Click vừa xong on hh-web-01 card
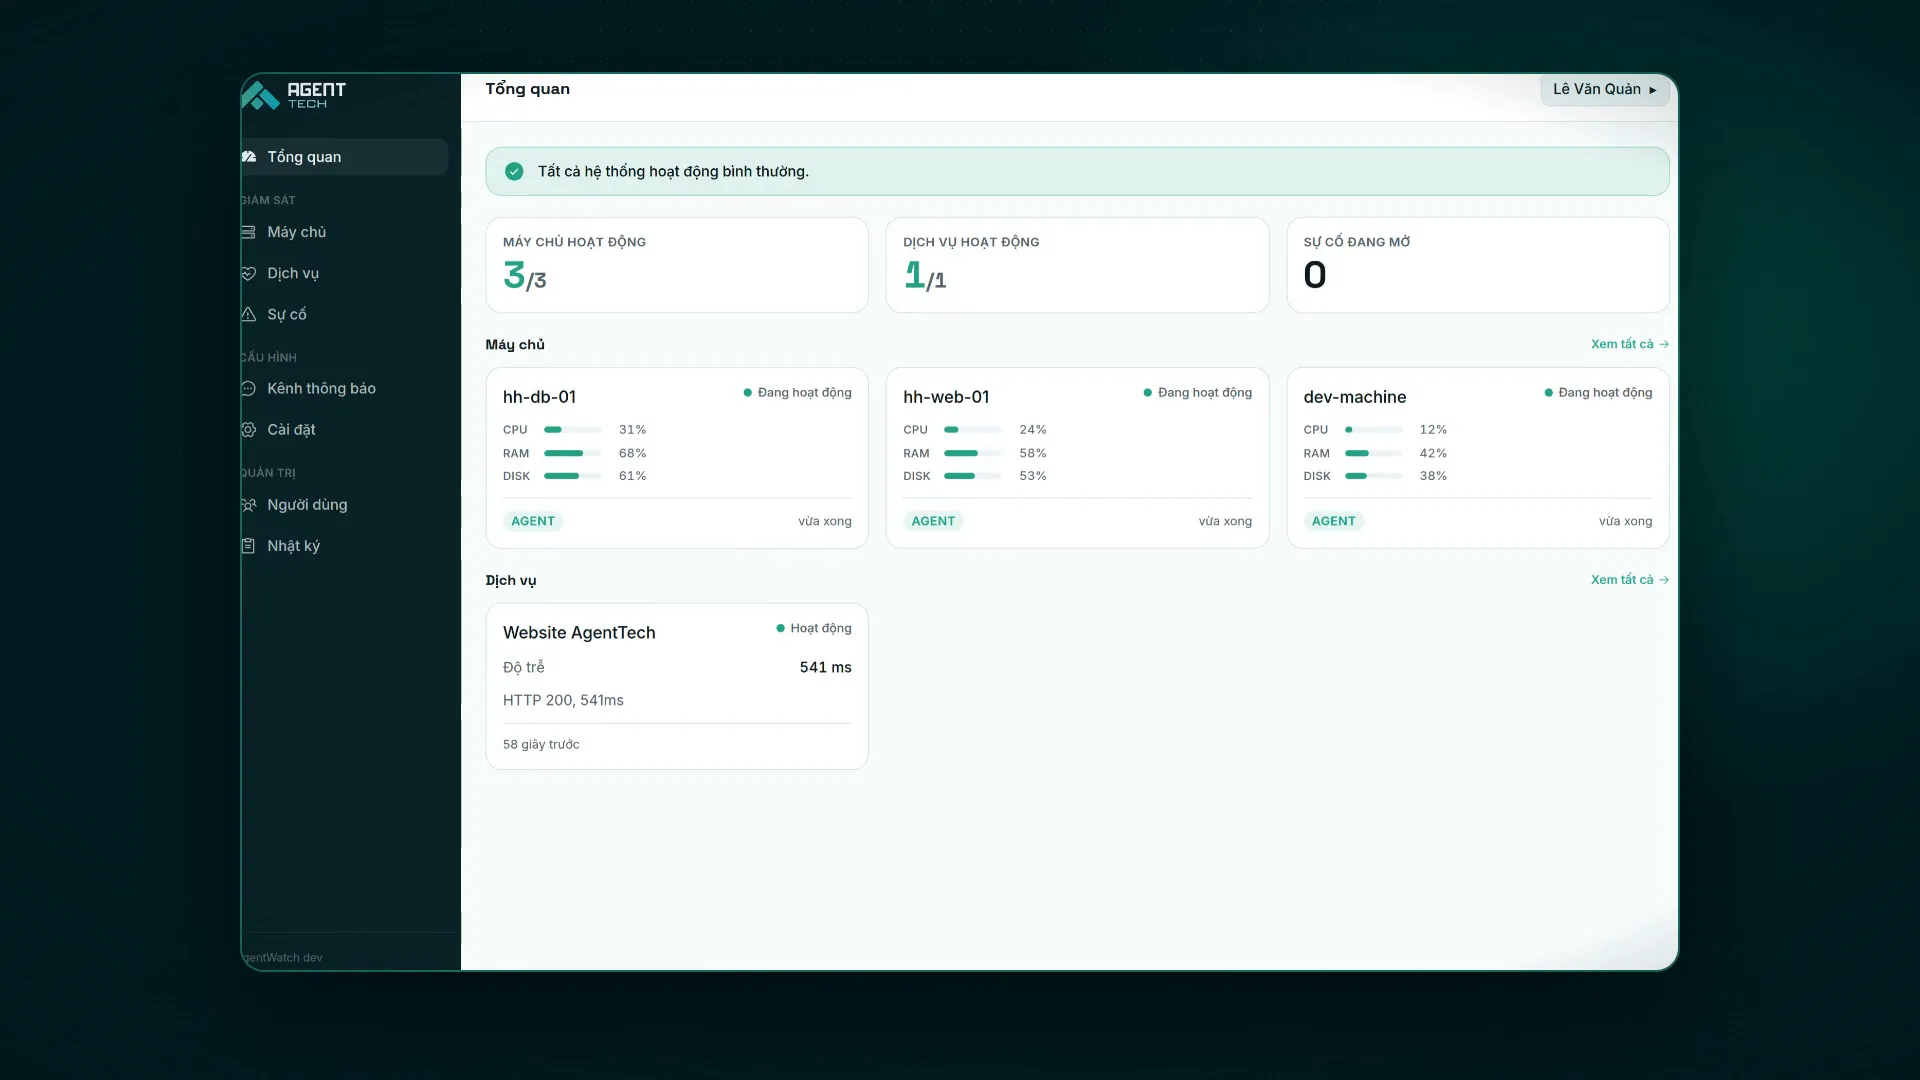The image size is (1920, 1080). pyautogui.click(x=1225, y=521)
